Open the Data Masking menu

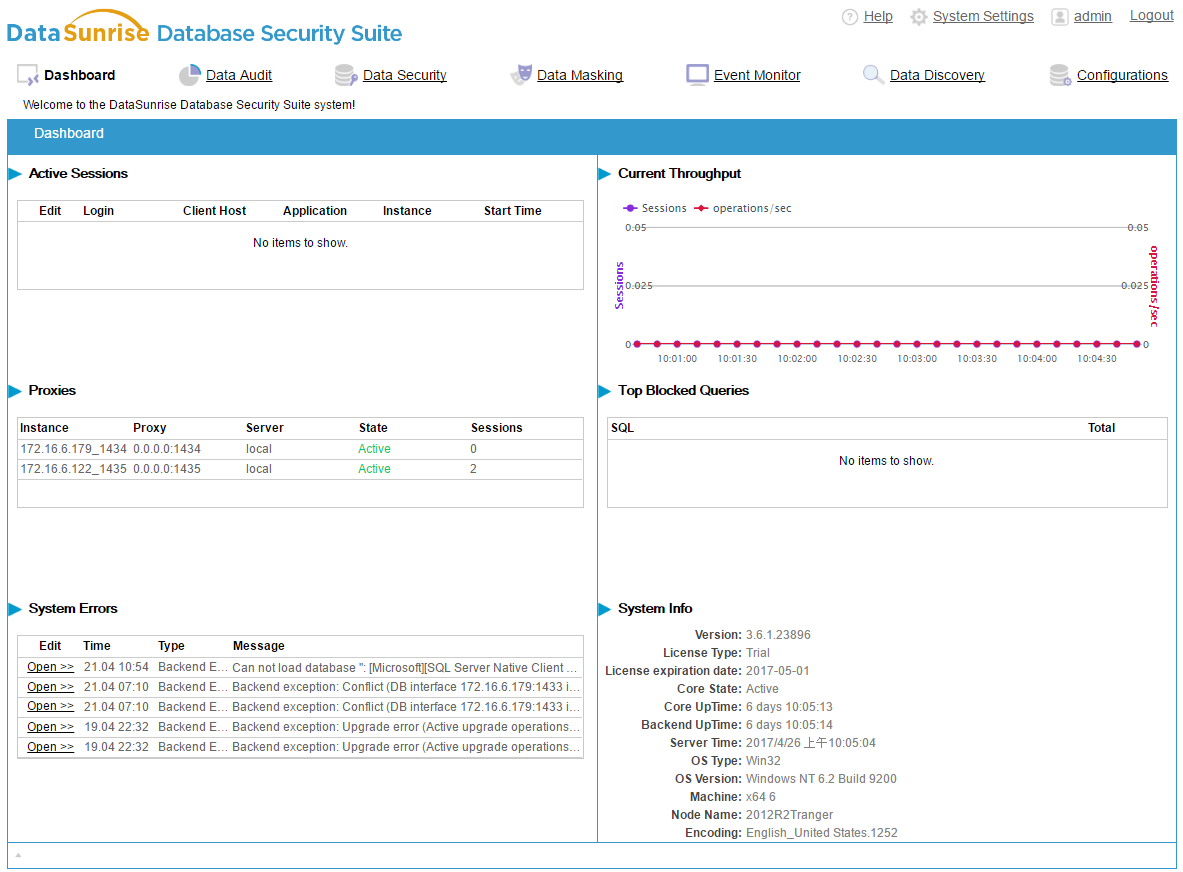(579, 75)
